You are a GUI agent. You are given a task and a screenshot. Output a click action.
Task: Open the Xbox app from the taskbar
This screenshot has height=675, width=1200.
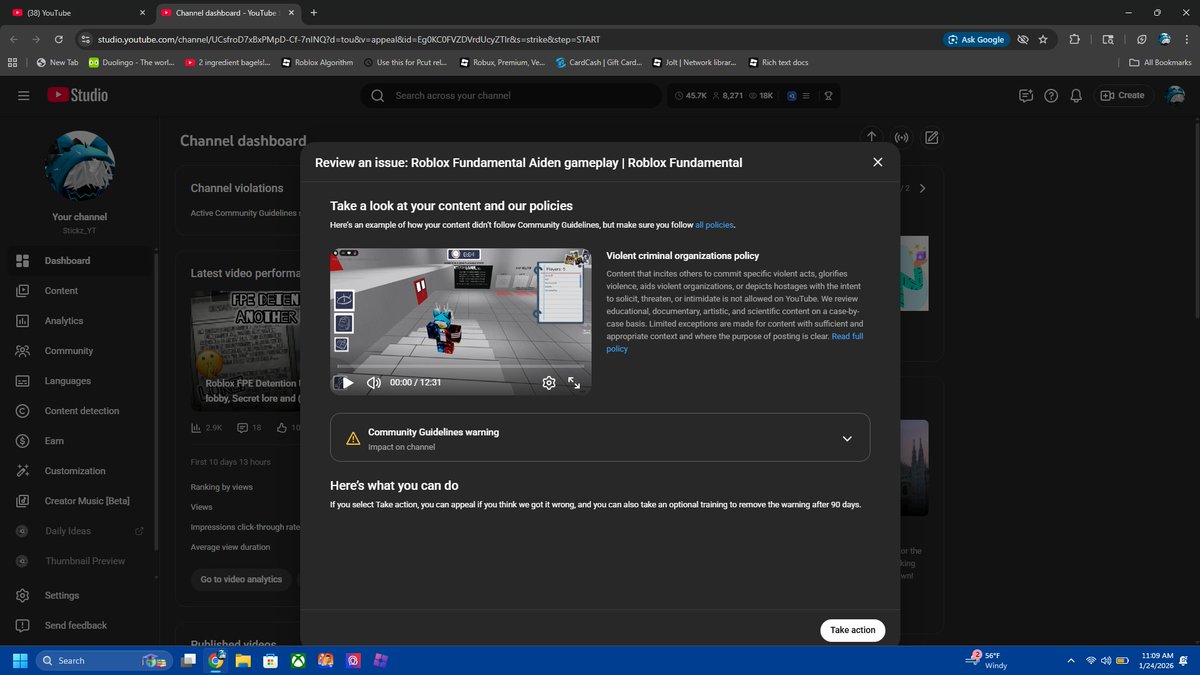coord(297,660)
